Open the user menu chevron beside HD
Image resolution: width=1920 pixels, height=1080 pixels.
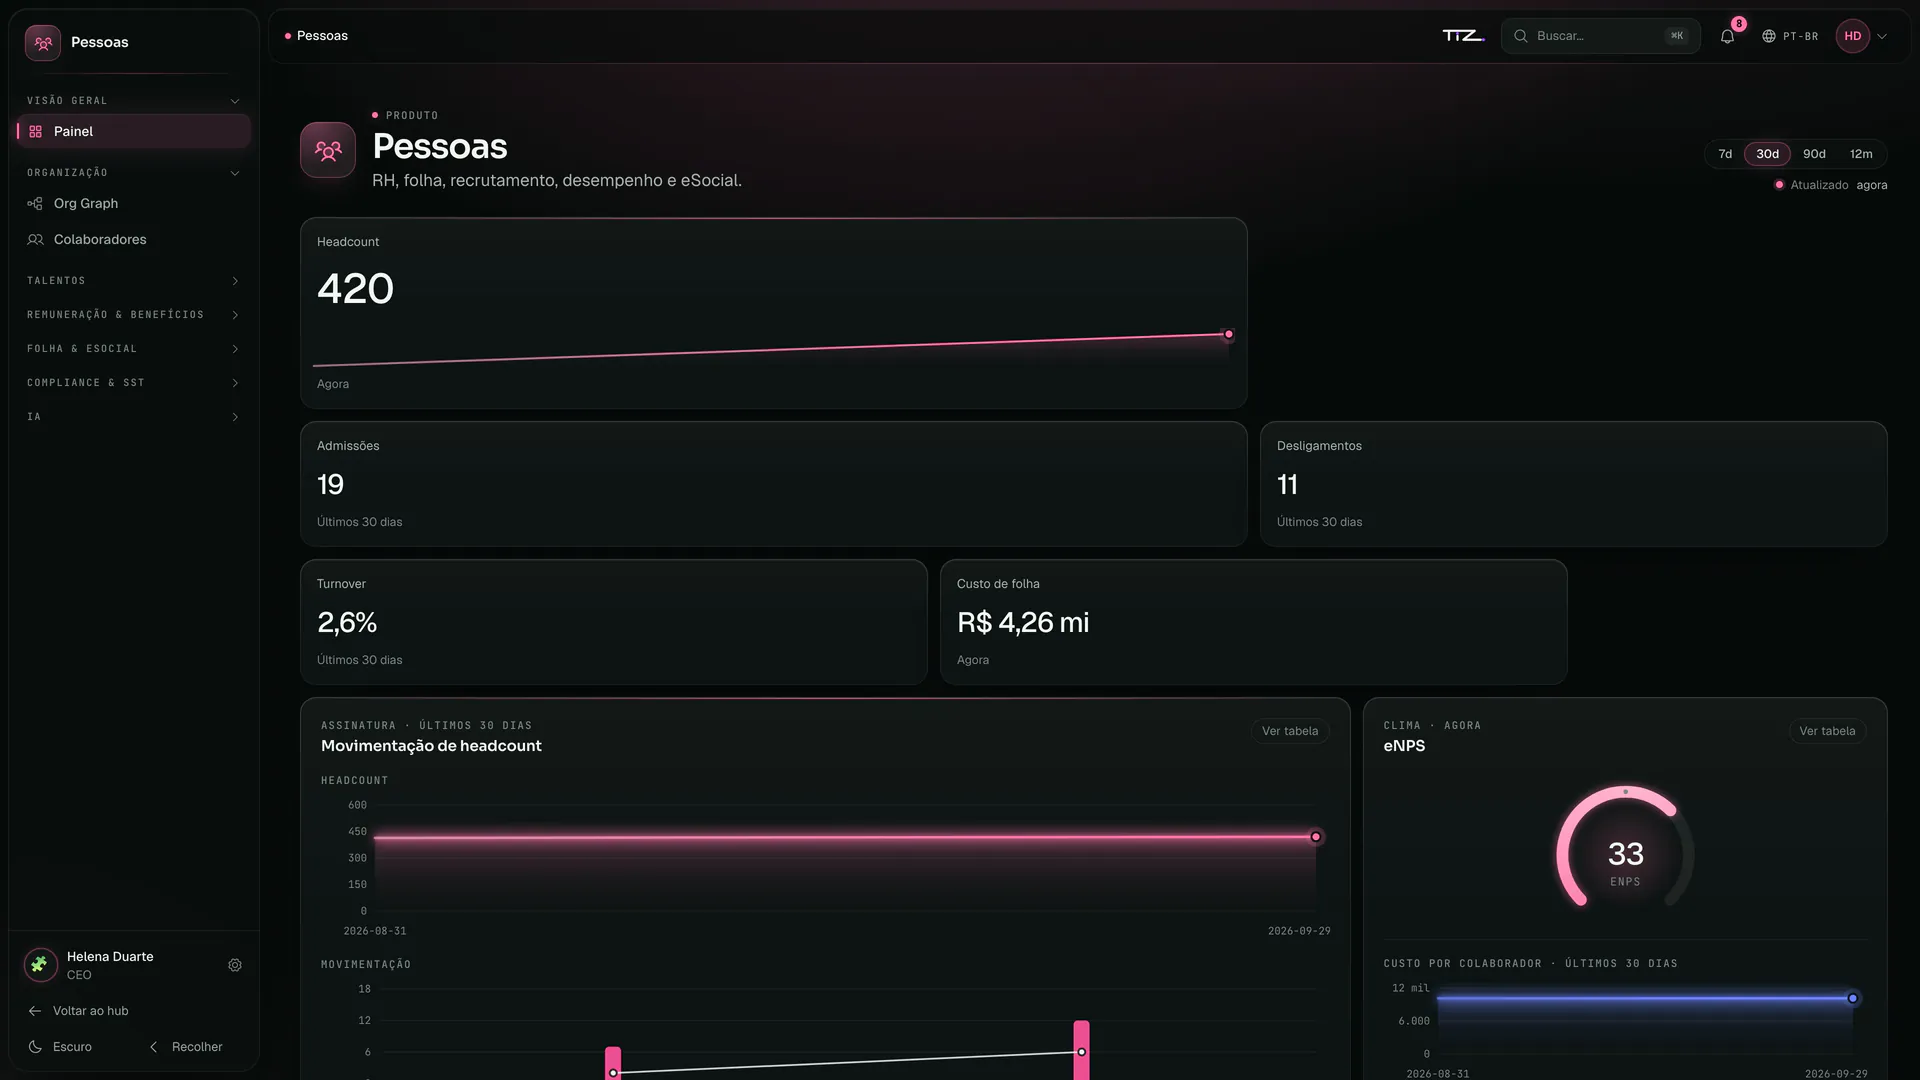tap(1882, 36)
